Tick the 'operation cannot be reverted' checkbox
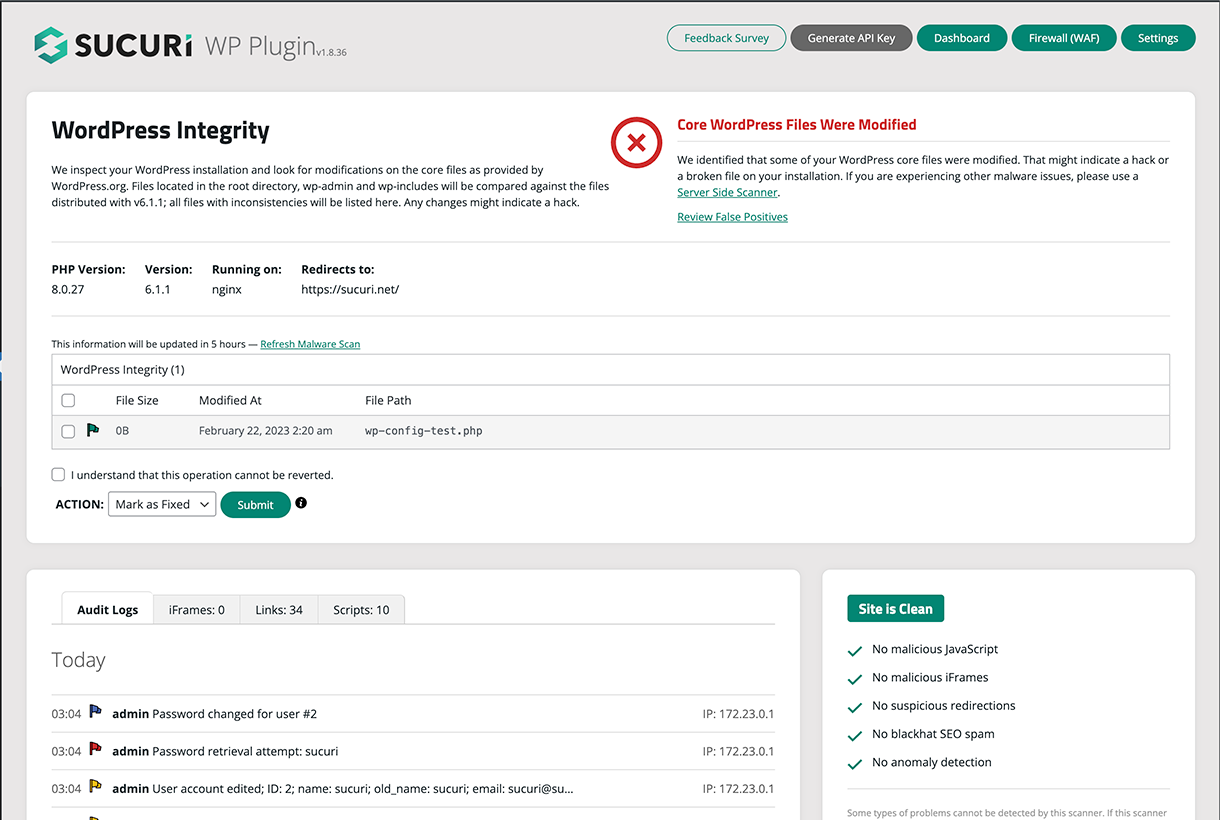 click(58, 475)
